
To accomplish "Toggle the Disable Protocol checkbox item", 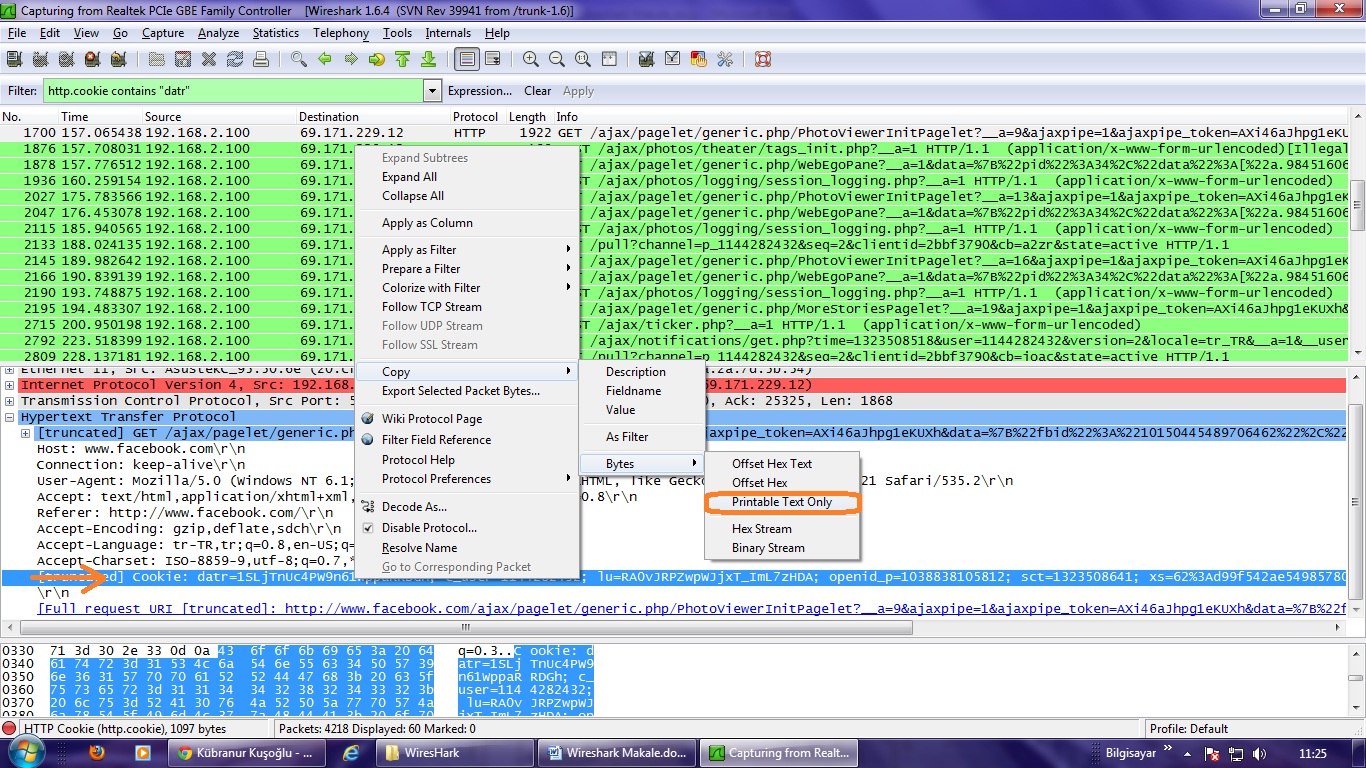I will (x=428, y=528).
